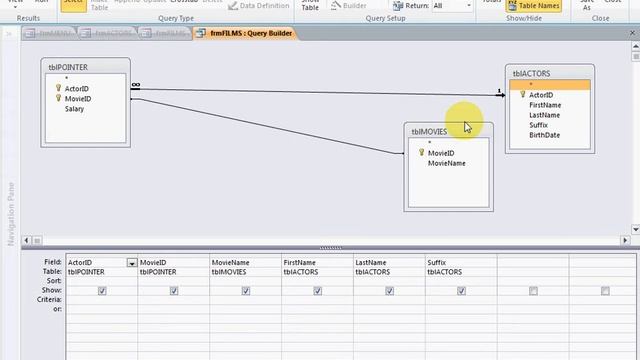Uncheck Show for the FirstName column

(318, 291)
